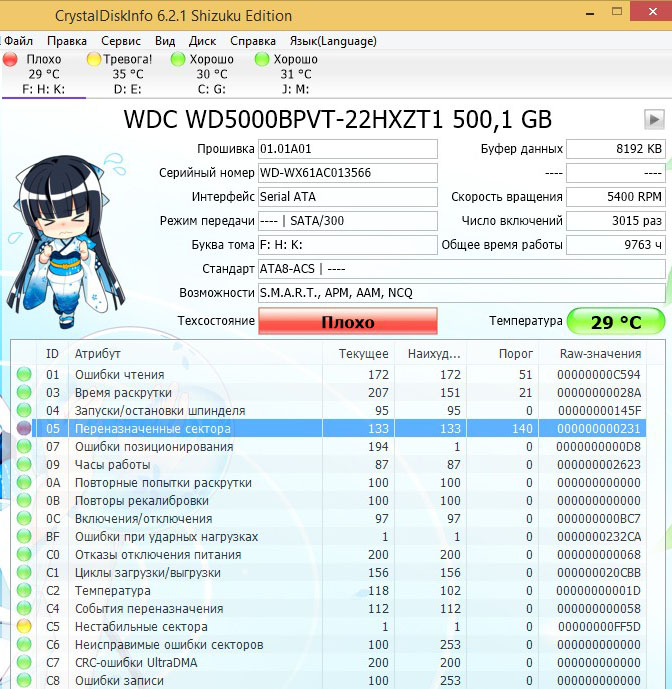Click status icon for Повторы рекалибровки

coord(24,500)
